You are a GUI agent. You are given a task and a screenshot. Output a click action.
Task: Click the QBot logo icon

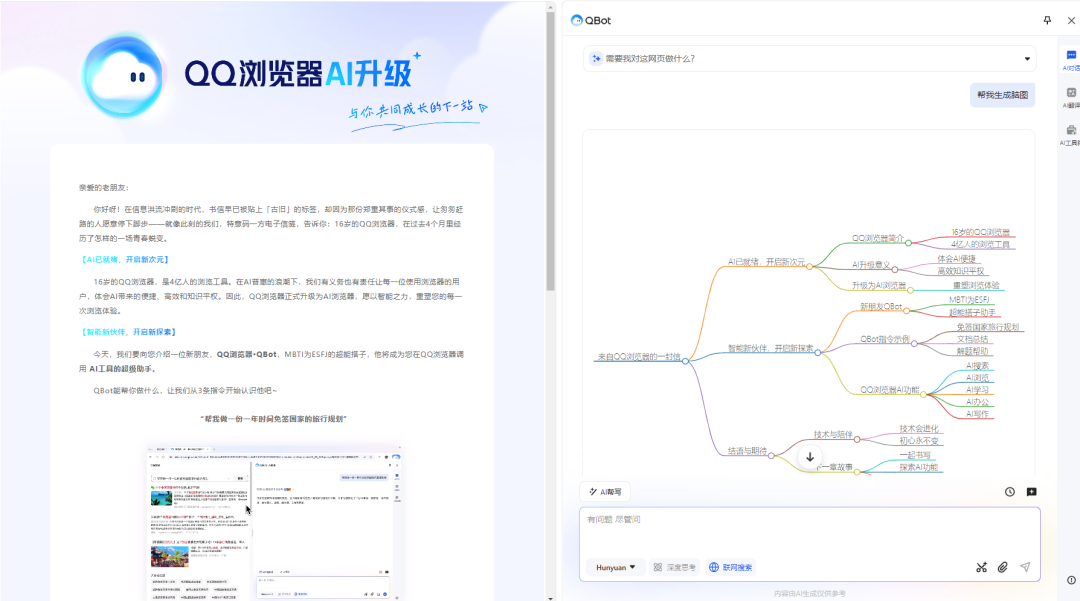click(x=577, y=20)
